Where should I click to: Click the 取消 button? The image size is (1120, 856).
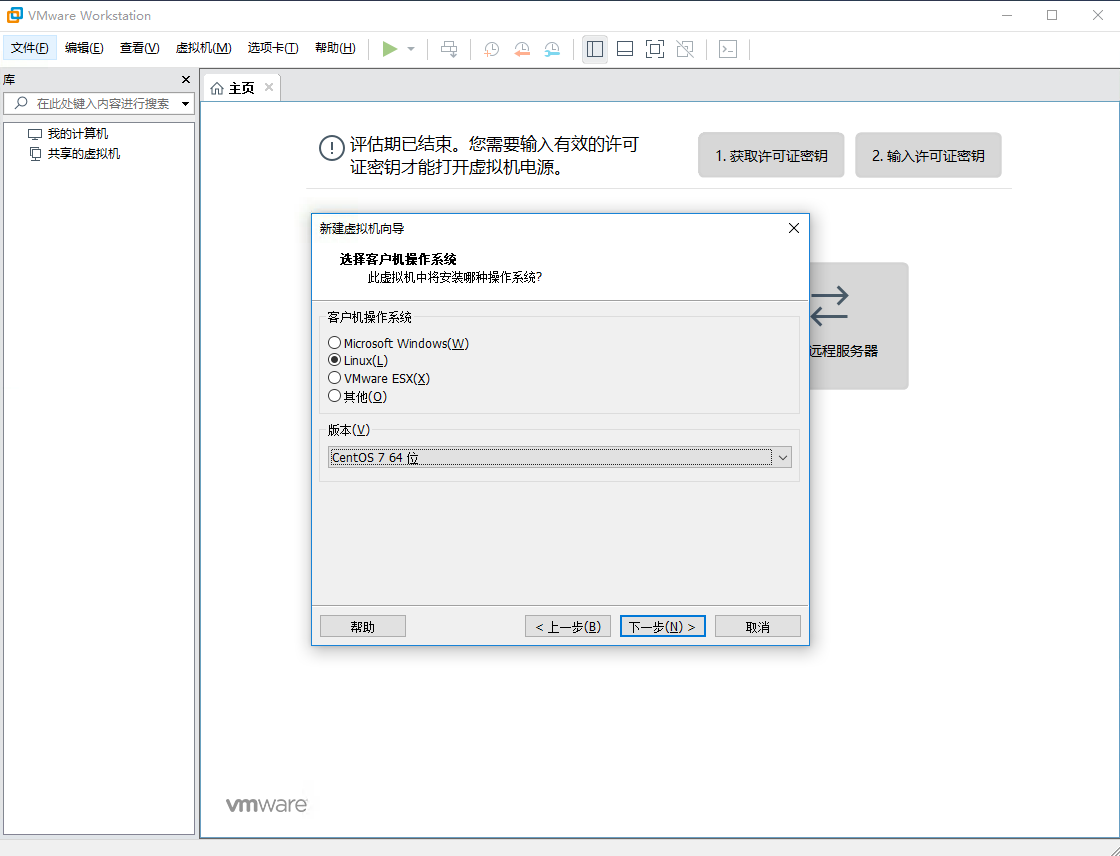tap(758, 627)
